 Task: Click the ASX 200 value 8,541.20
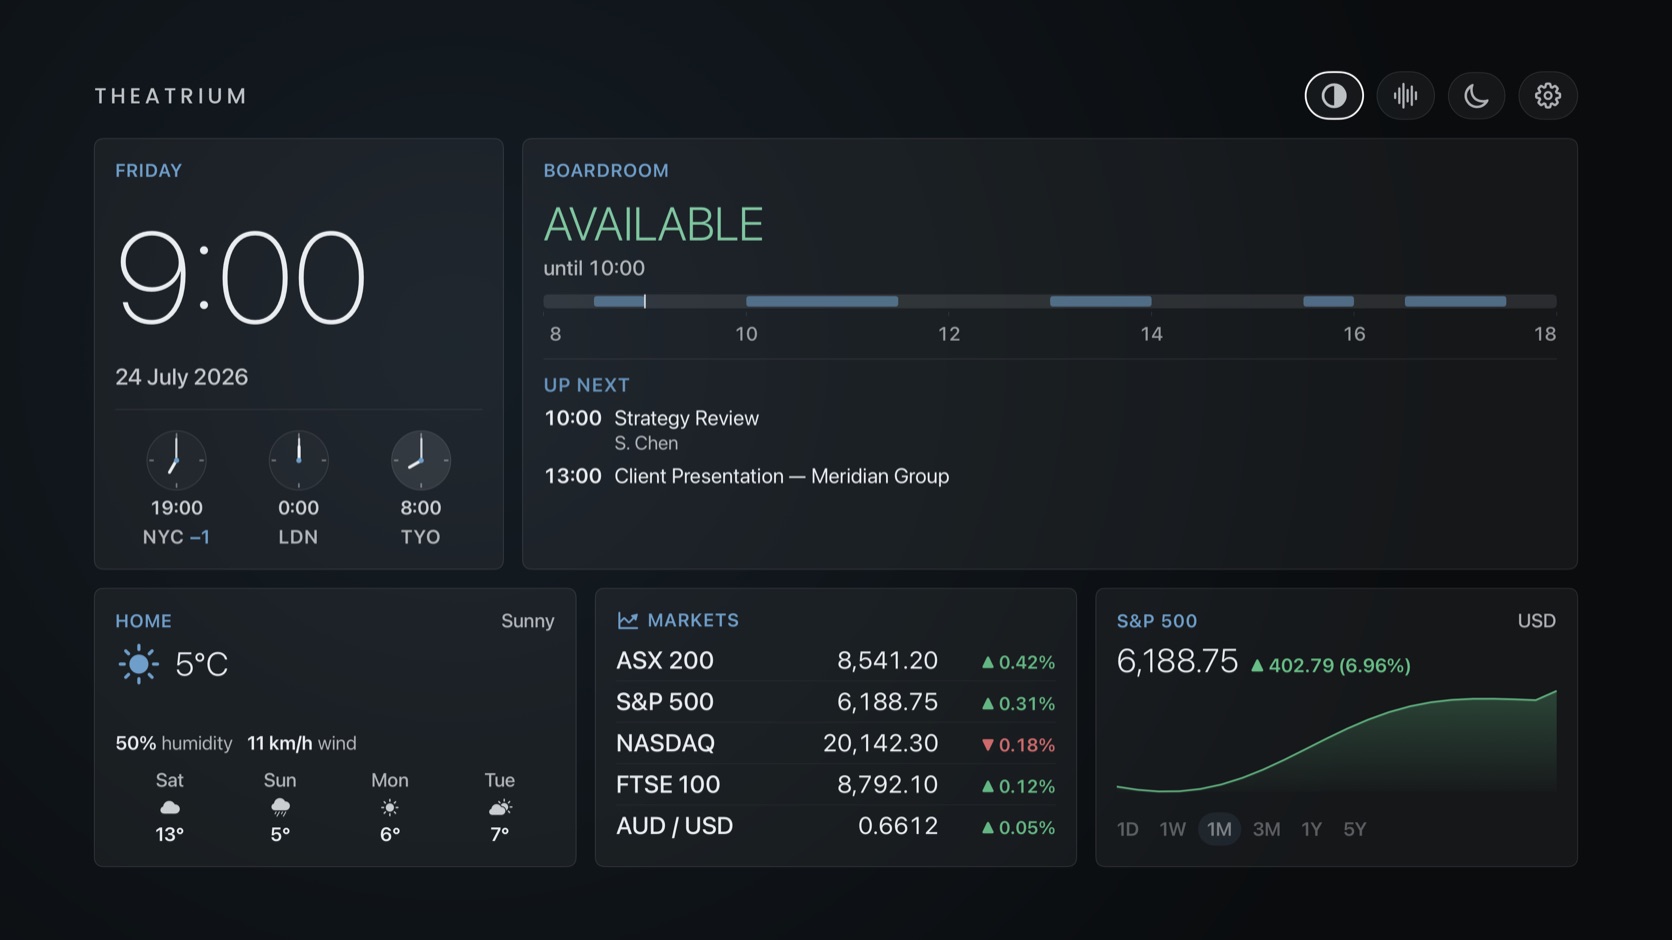887,661
